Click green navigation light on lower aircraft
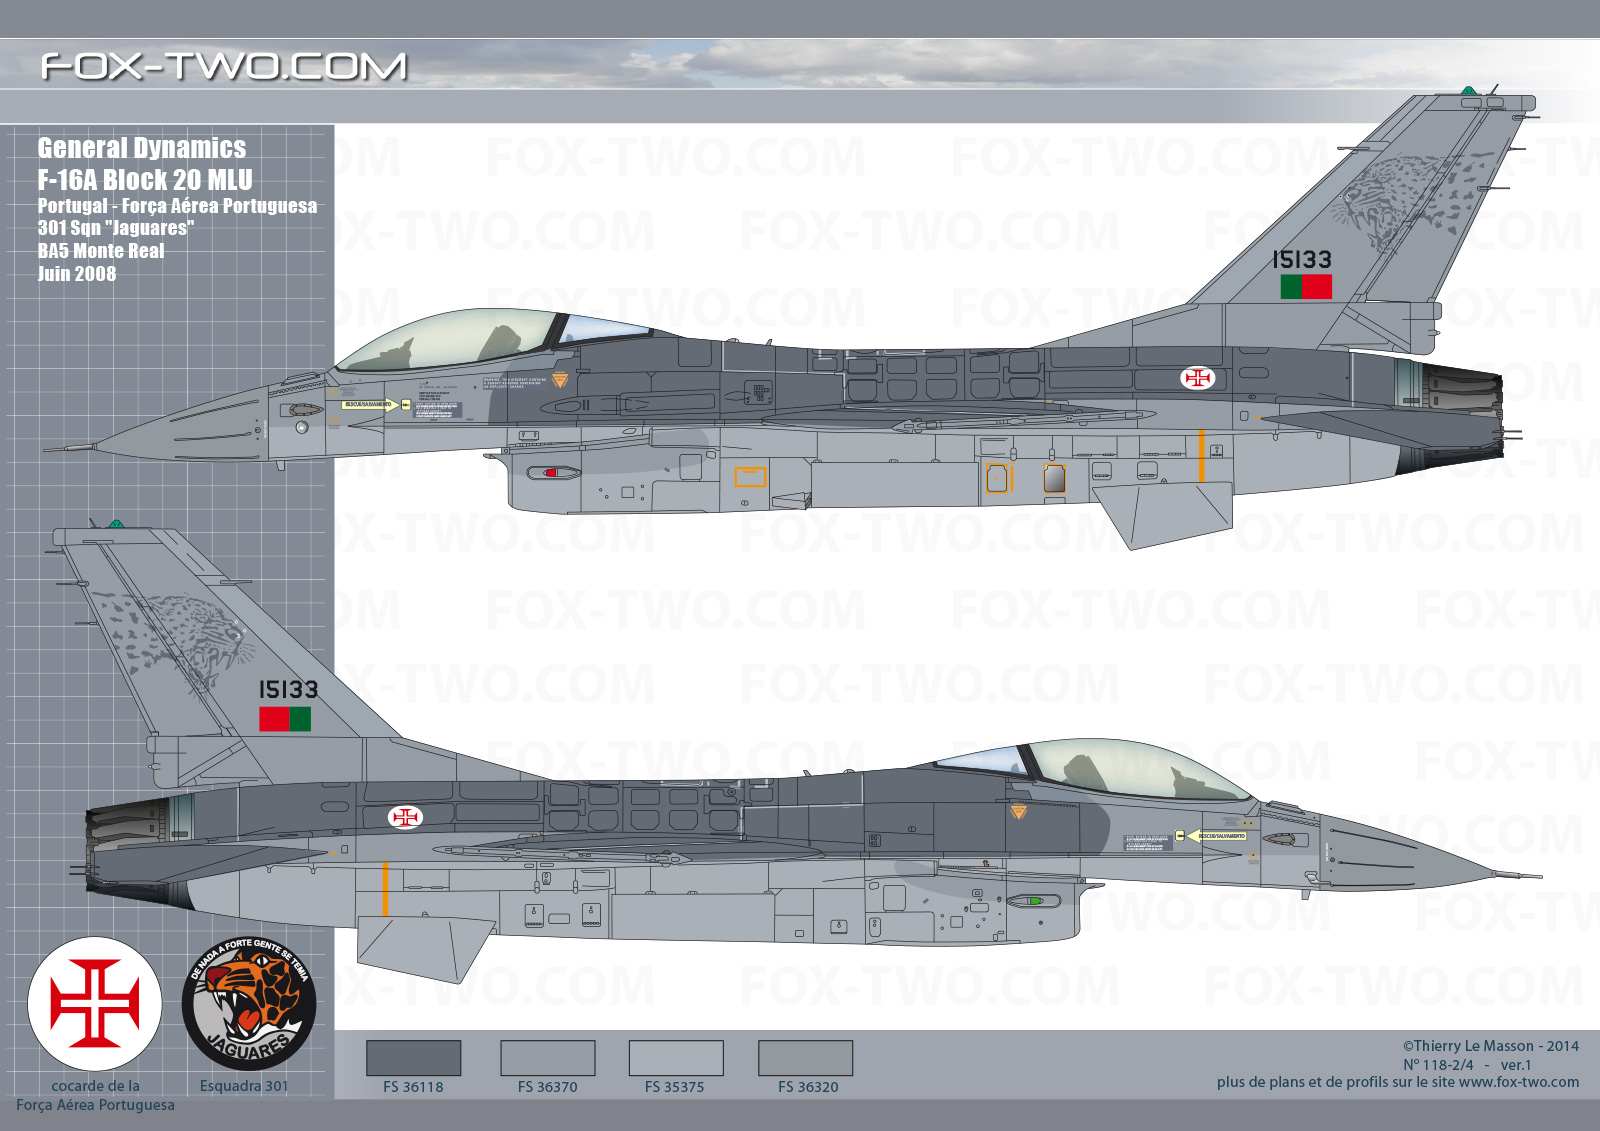The height and width of the screenshot is (1131, 1600). click(x=1035, y=901)
